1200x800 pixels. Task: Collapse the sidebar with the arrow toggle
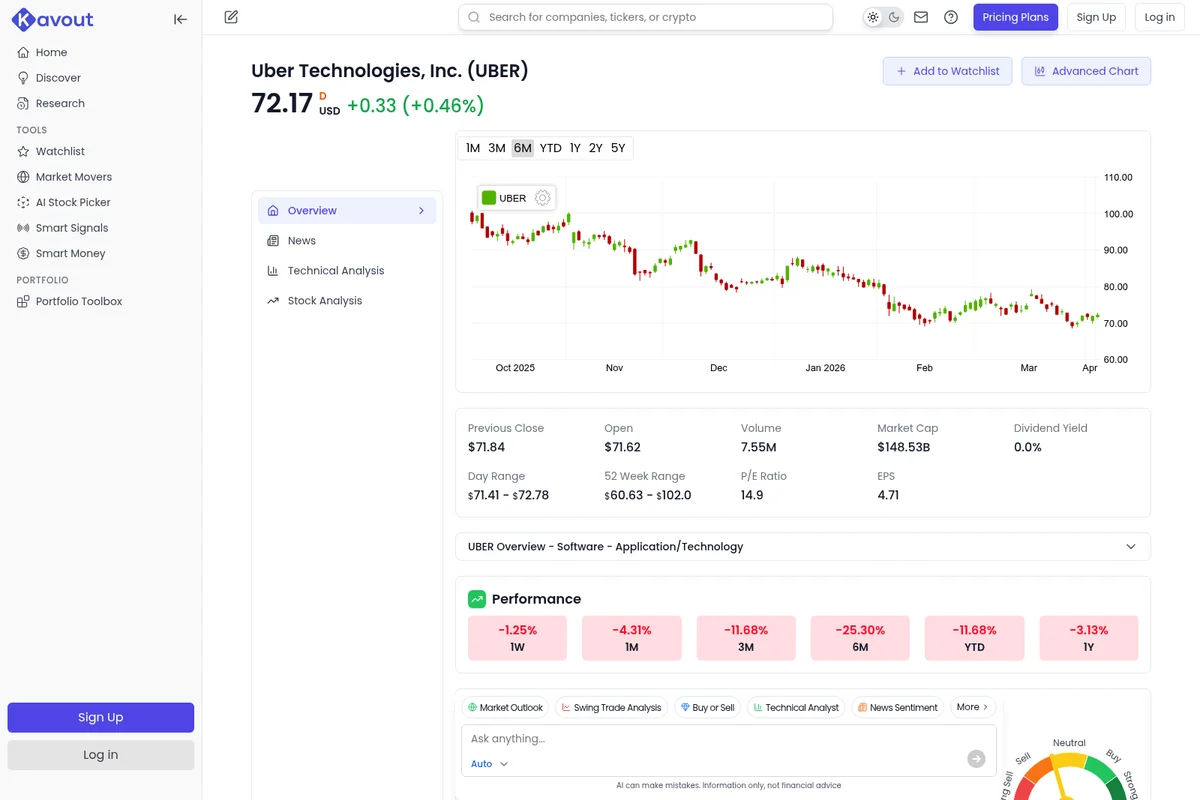pos(180,18)
